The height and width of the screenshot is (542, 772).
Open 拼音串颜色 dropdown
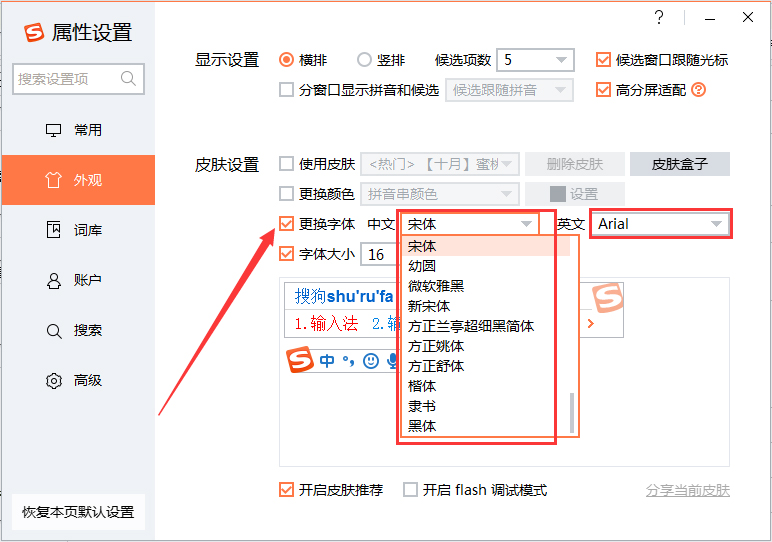click(x=440, y=194)
